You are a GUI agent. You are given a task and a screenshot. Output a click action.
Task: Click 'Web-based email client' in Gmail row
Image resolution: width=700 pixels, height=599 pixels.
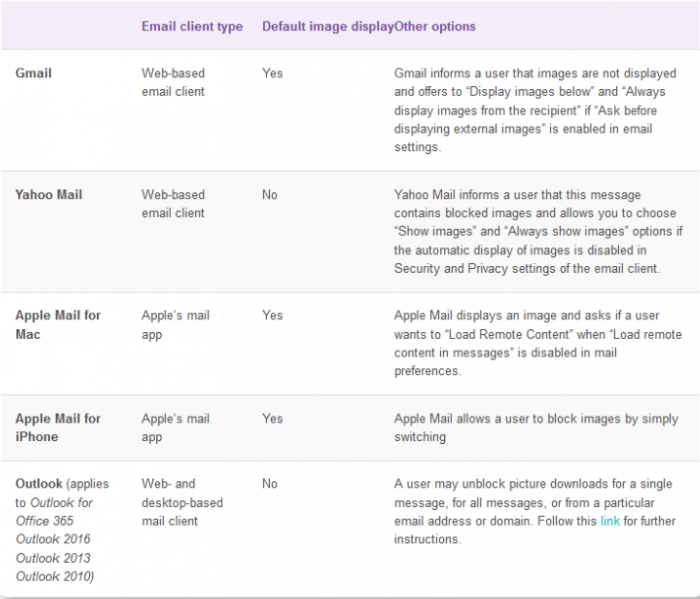173,82
